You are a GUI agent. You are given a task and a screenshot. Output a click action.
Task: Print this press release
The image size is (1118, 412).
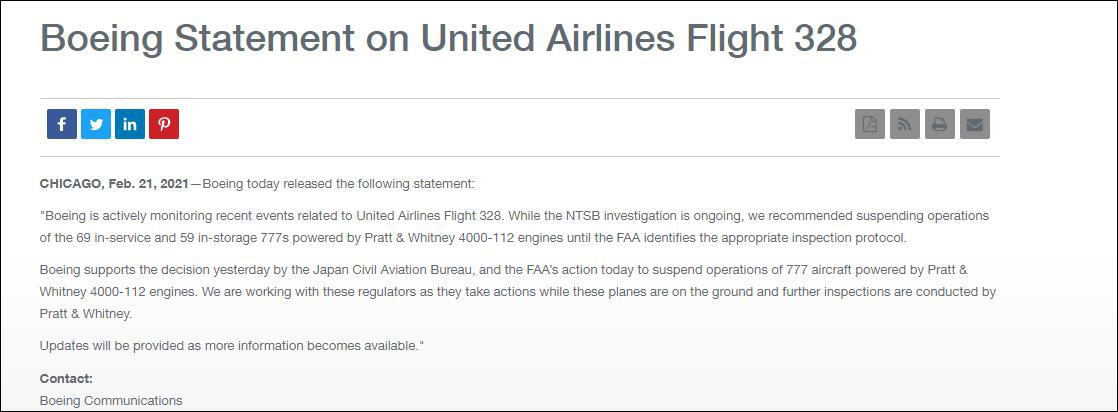click(940, 125)
